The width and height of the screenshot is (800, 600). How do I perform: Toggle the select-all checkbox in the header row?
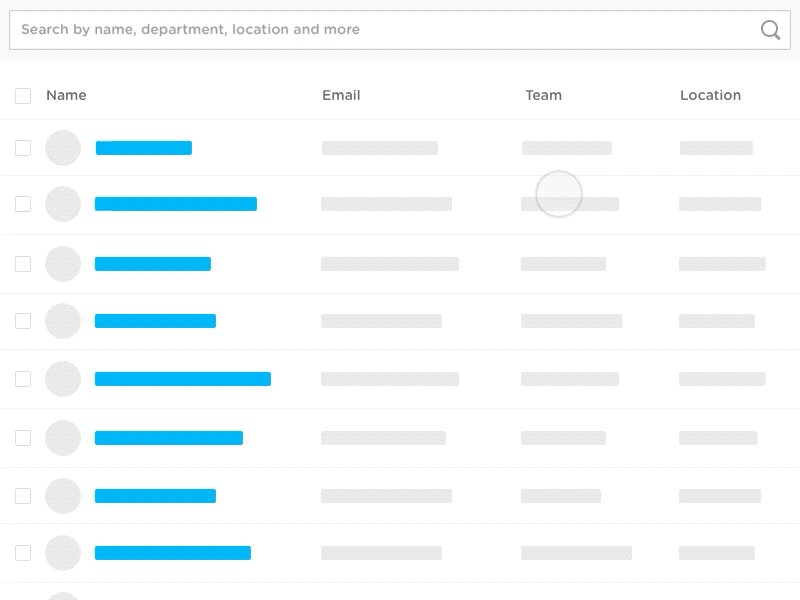coord(22,95)
